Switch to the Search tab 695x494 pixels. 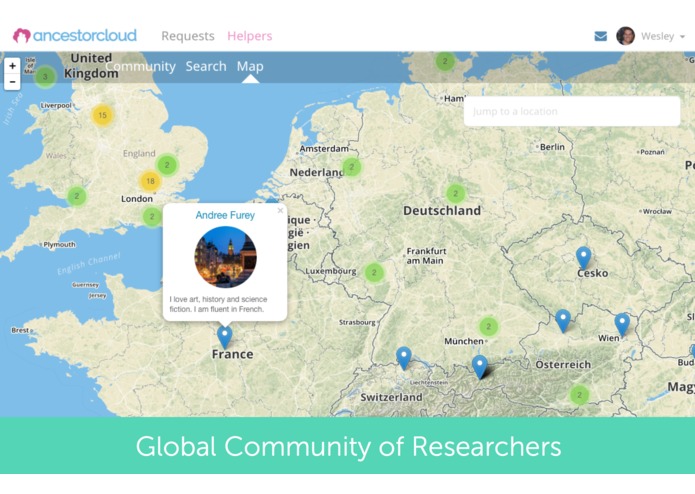[x=206, y=66]
